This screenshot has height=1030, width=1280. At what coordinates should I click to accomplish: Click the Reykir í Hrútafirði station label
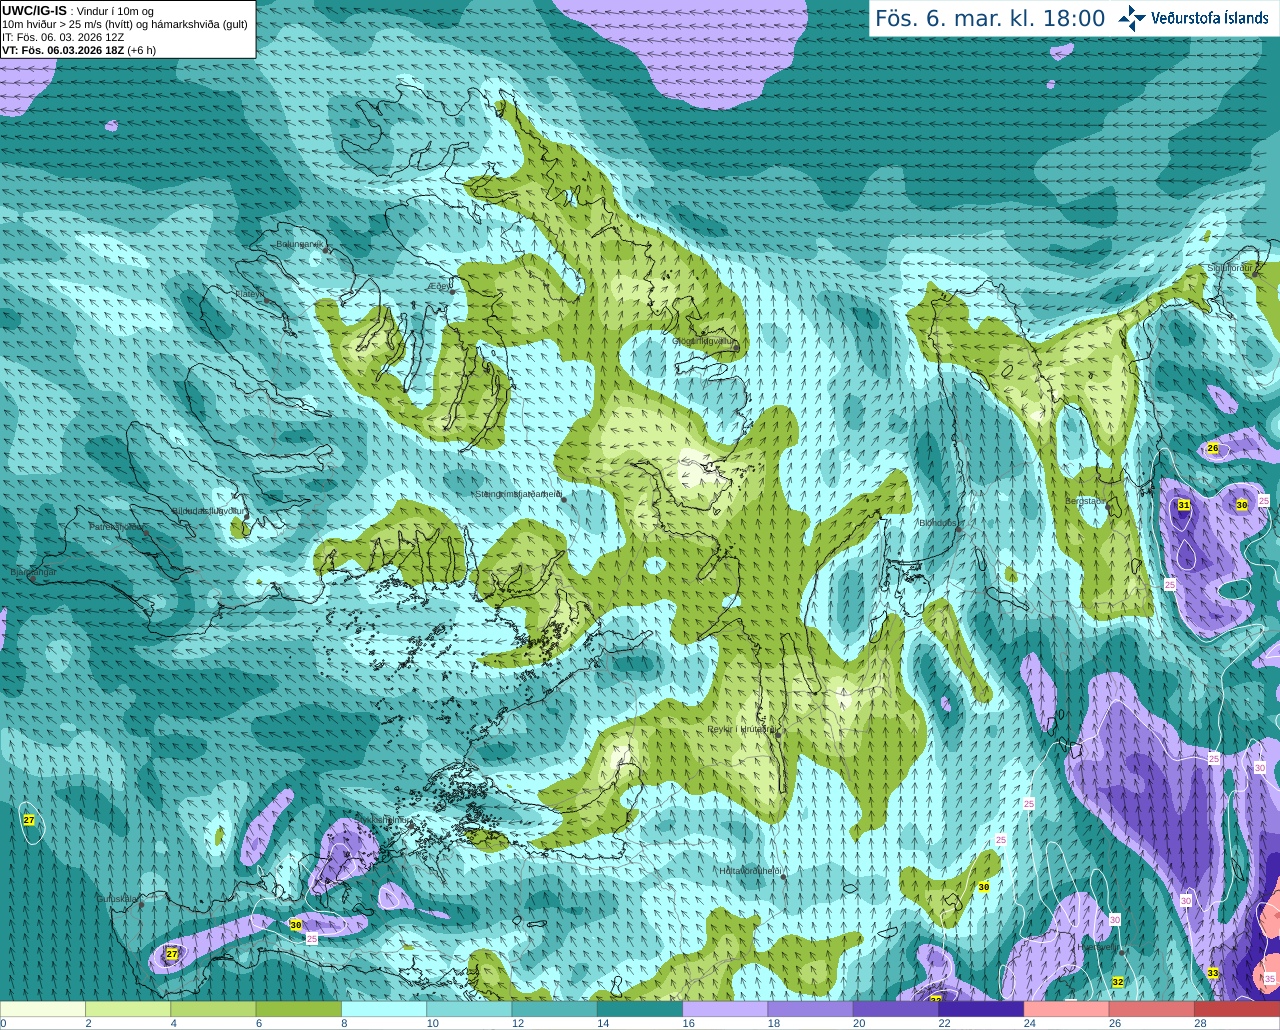click(x=741, y=729)
